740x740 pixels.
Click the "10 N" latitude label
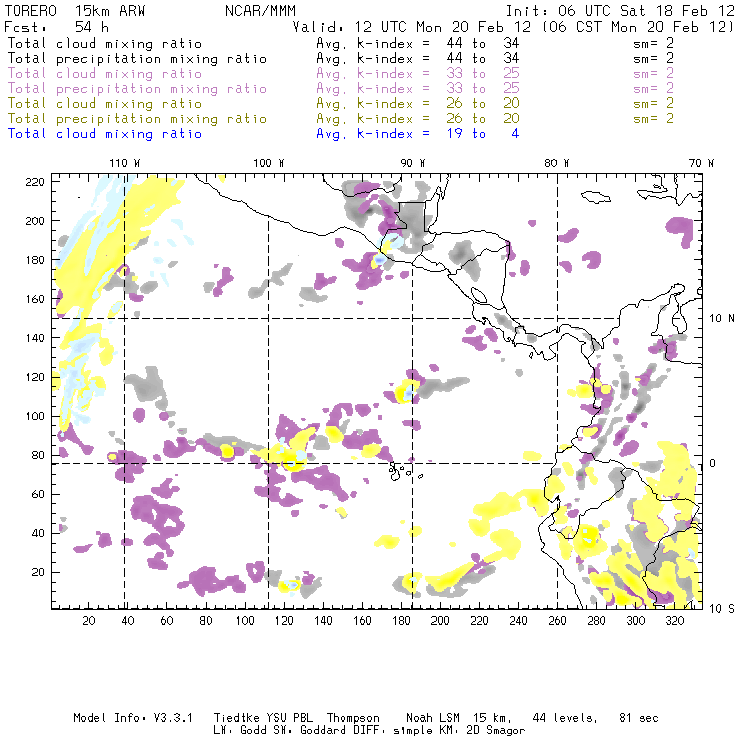pyautogui.click(x=722, y=319)
